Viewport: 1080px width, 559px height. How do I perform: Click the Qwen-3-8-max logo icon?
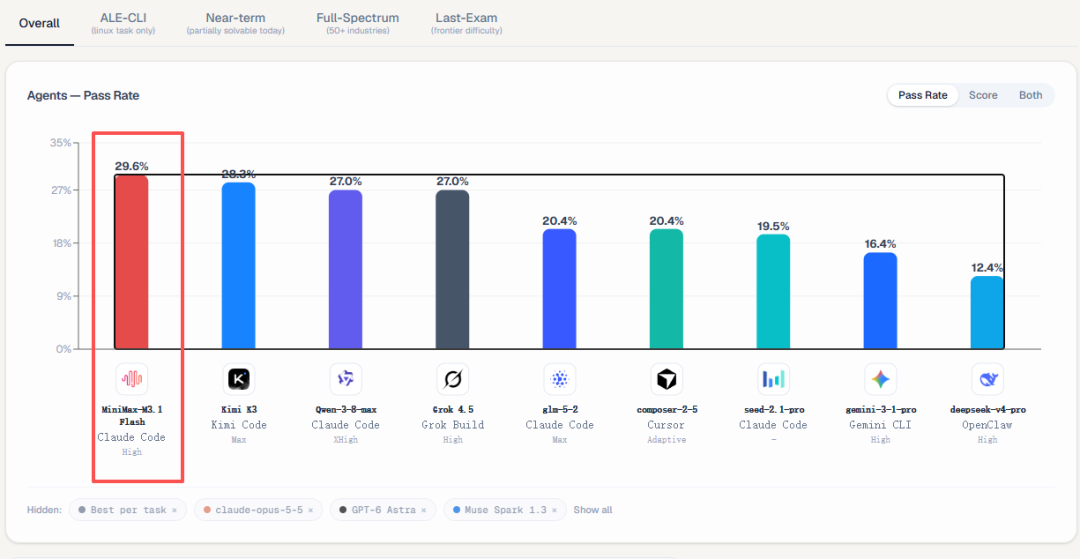click(x=345, y=379)
